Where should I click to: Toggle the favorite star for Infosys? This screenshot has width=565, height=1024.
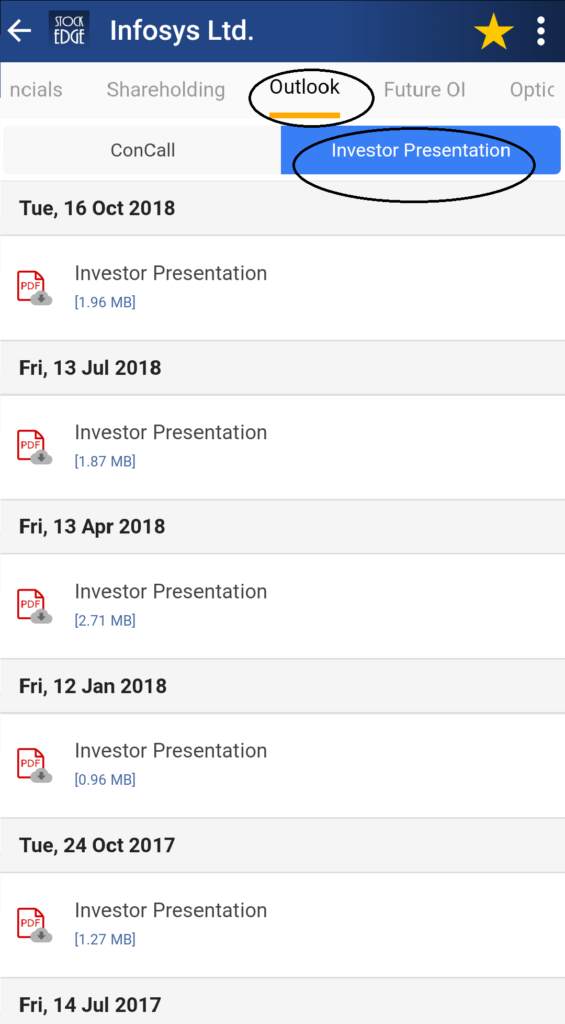point(493,31)
